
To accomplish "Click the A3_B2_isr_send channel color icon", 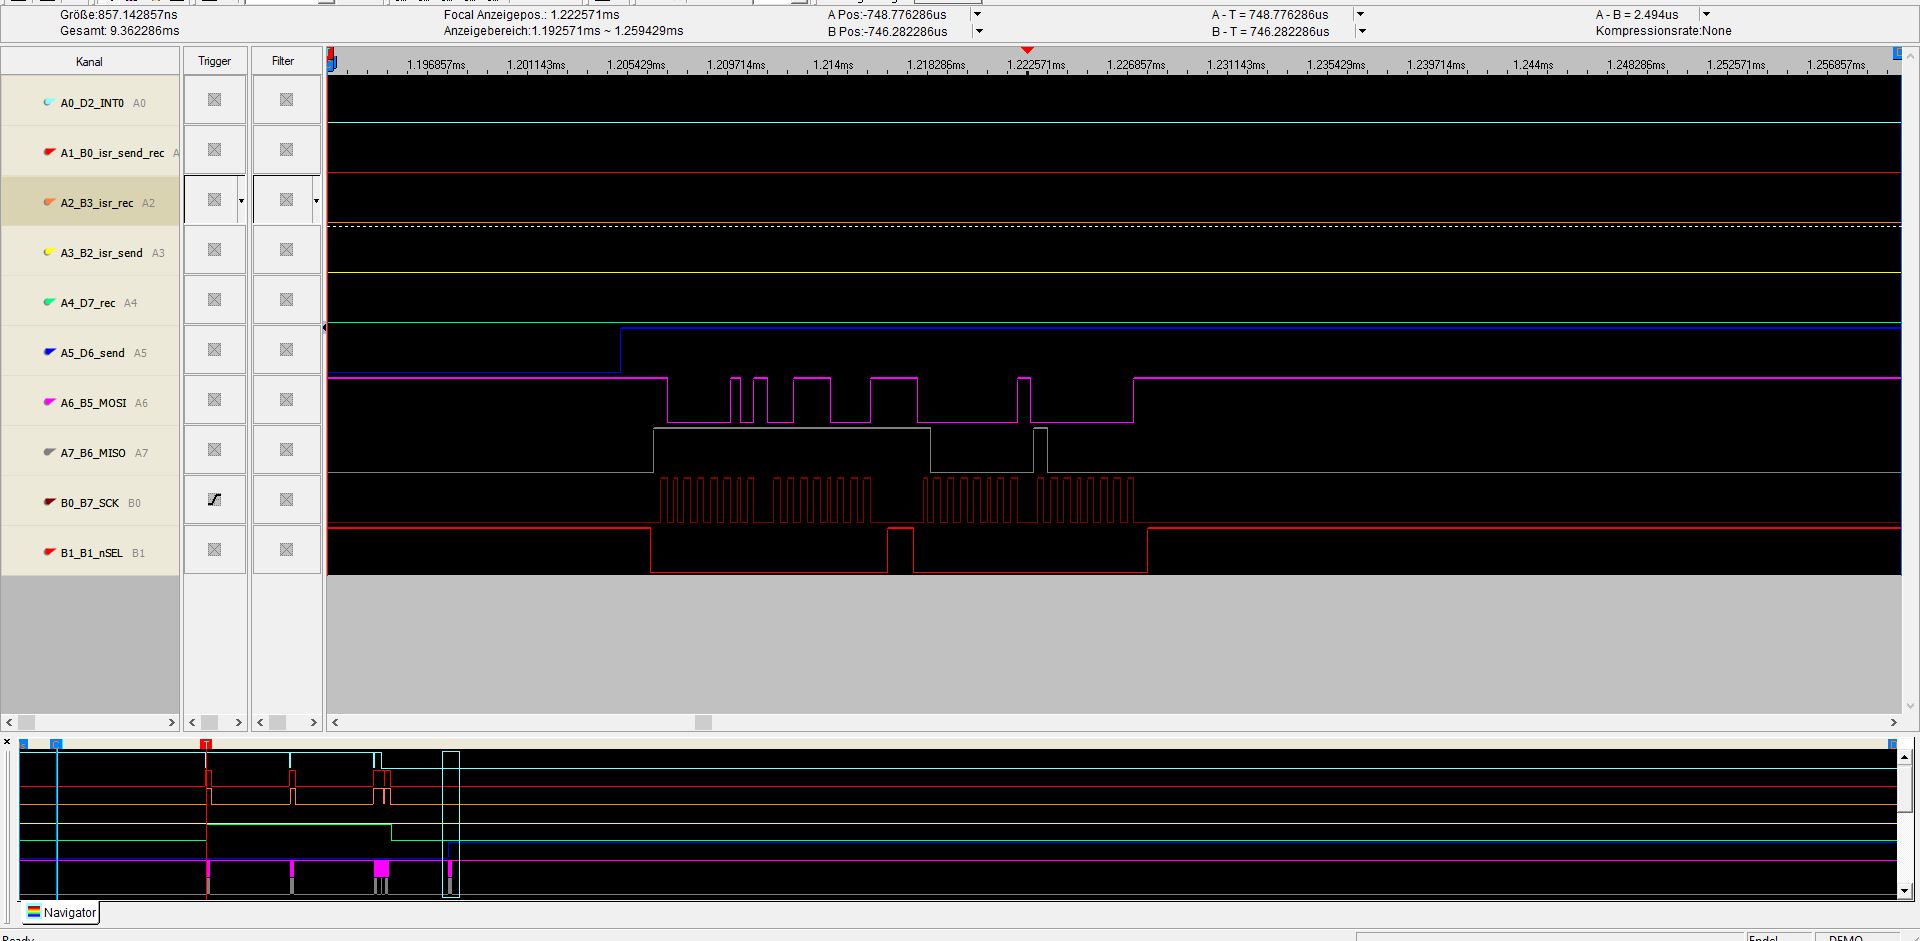I will tap(48, 252).
